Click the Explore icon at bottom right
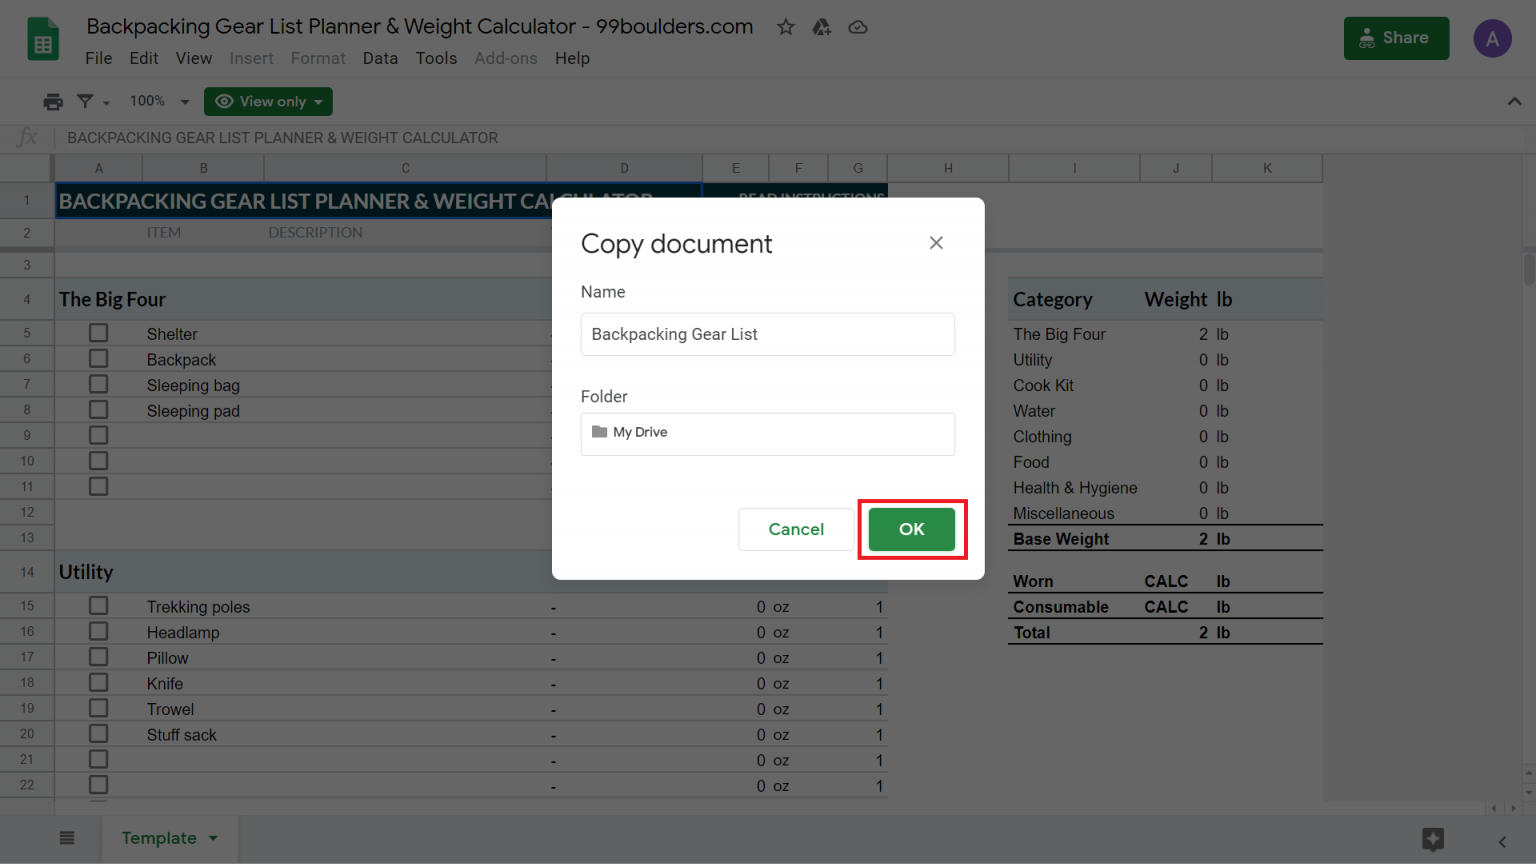Image resolution: width=1536 pixels, height=867 pixels. pos(1433,840)
